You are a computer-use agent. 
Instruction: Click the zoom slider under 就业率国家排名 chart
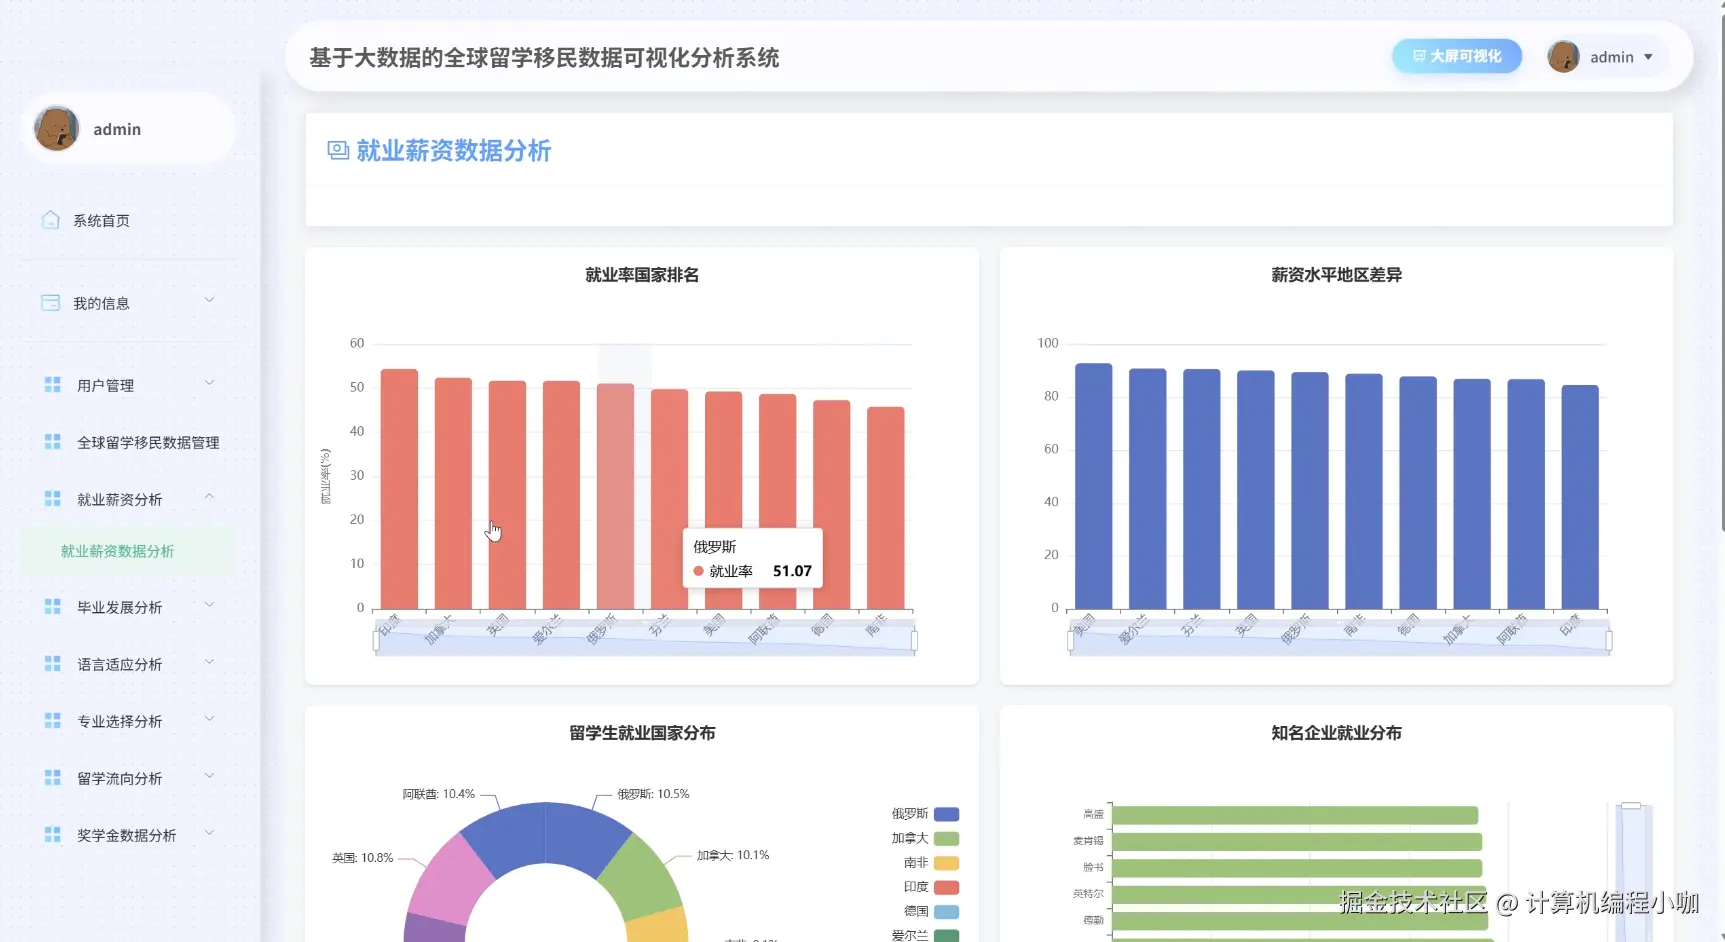coord(643,637)
